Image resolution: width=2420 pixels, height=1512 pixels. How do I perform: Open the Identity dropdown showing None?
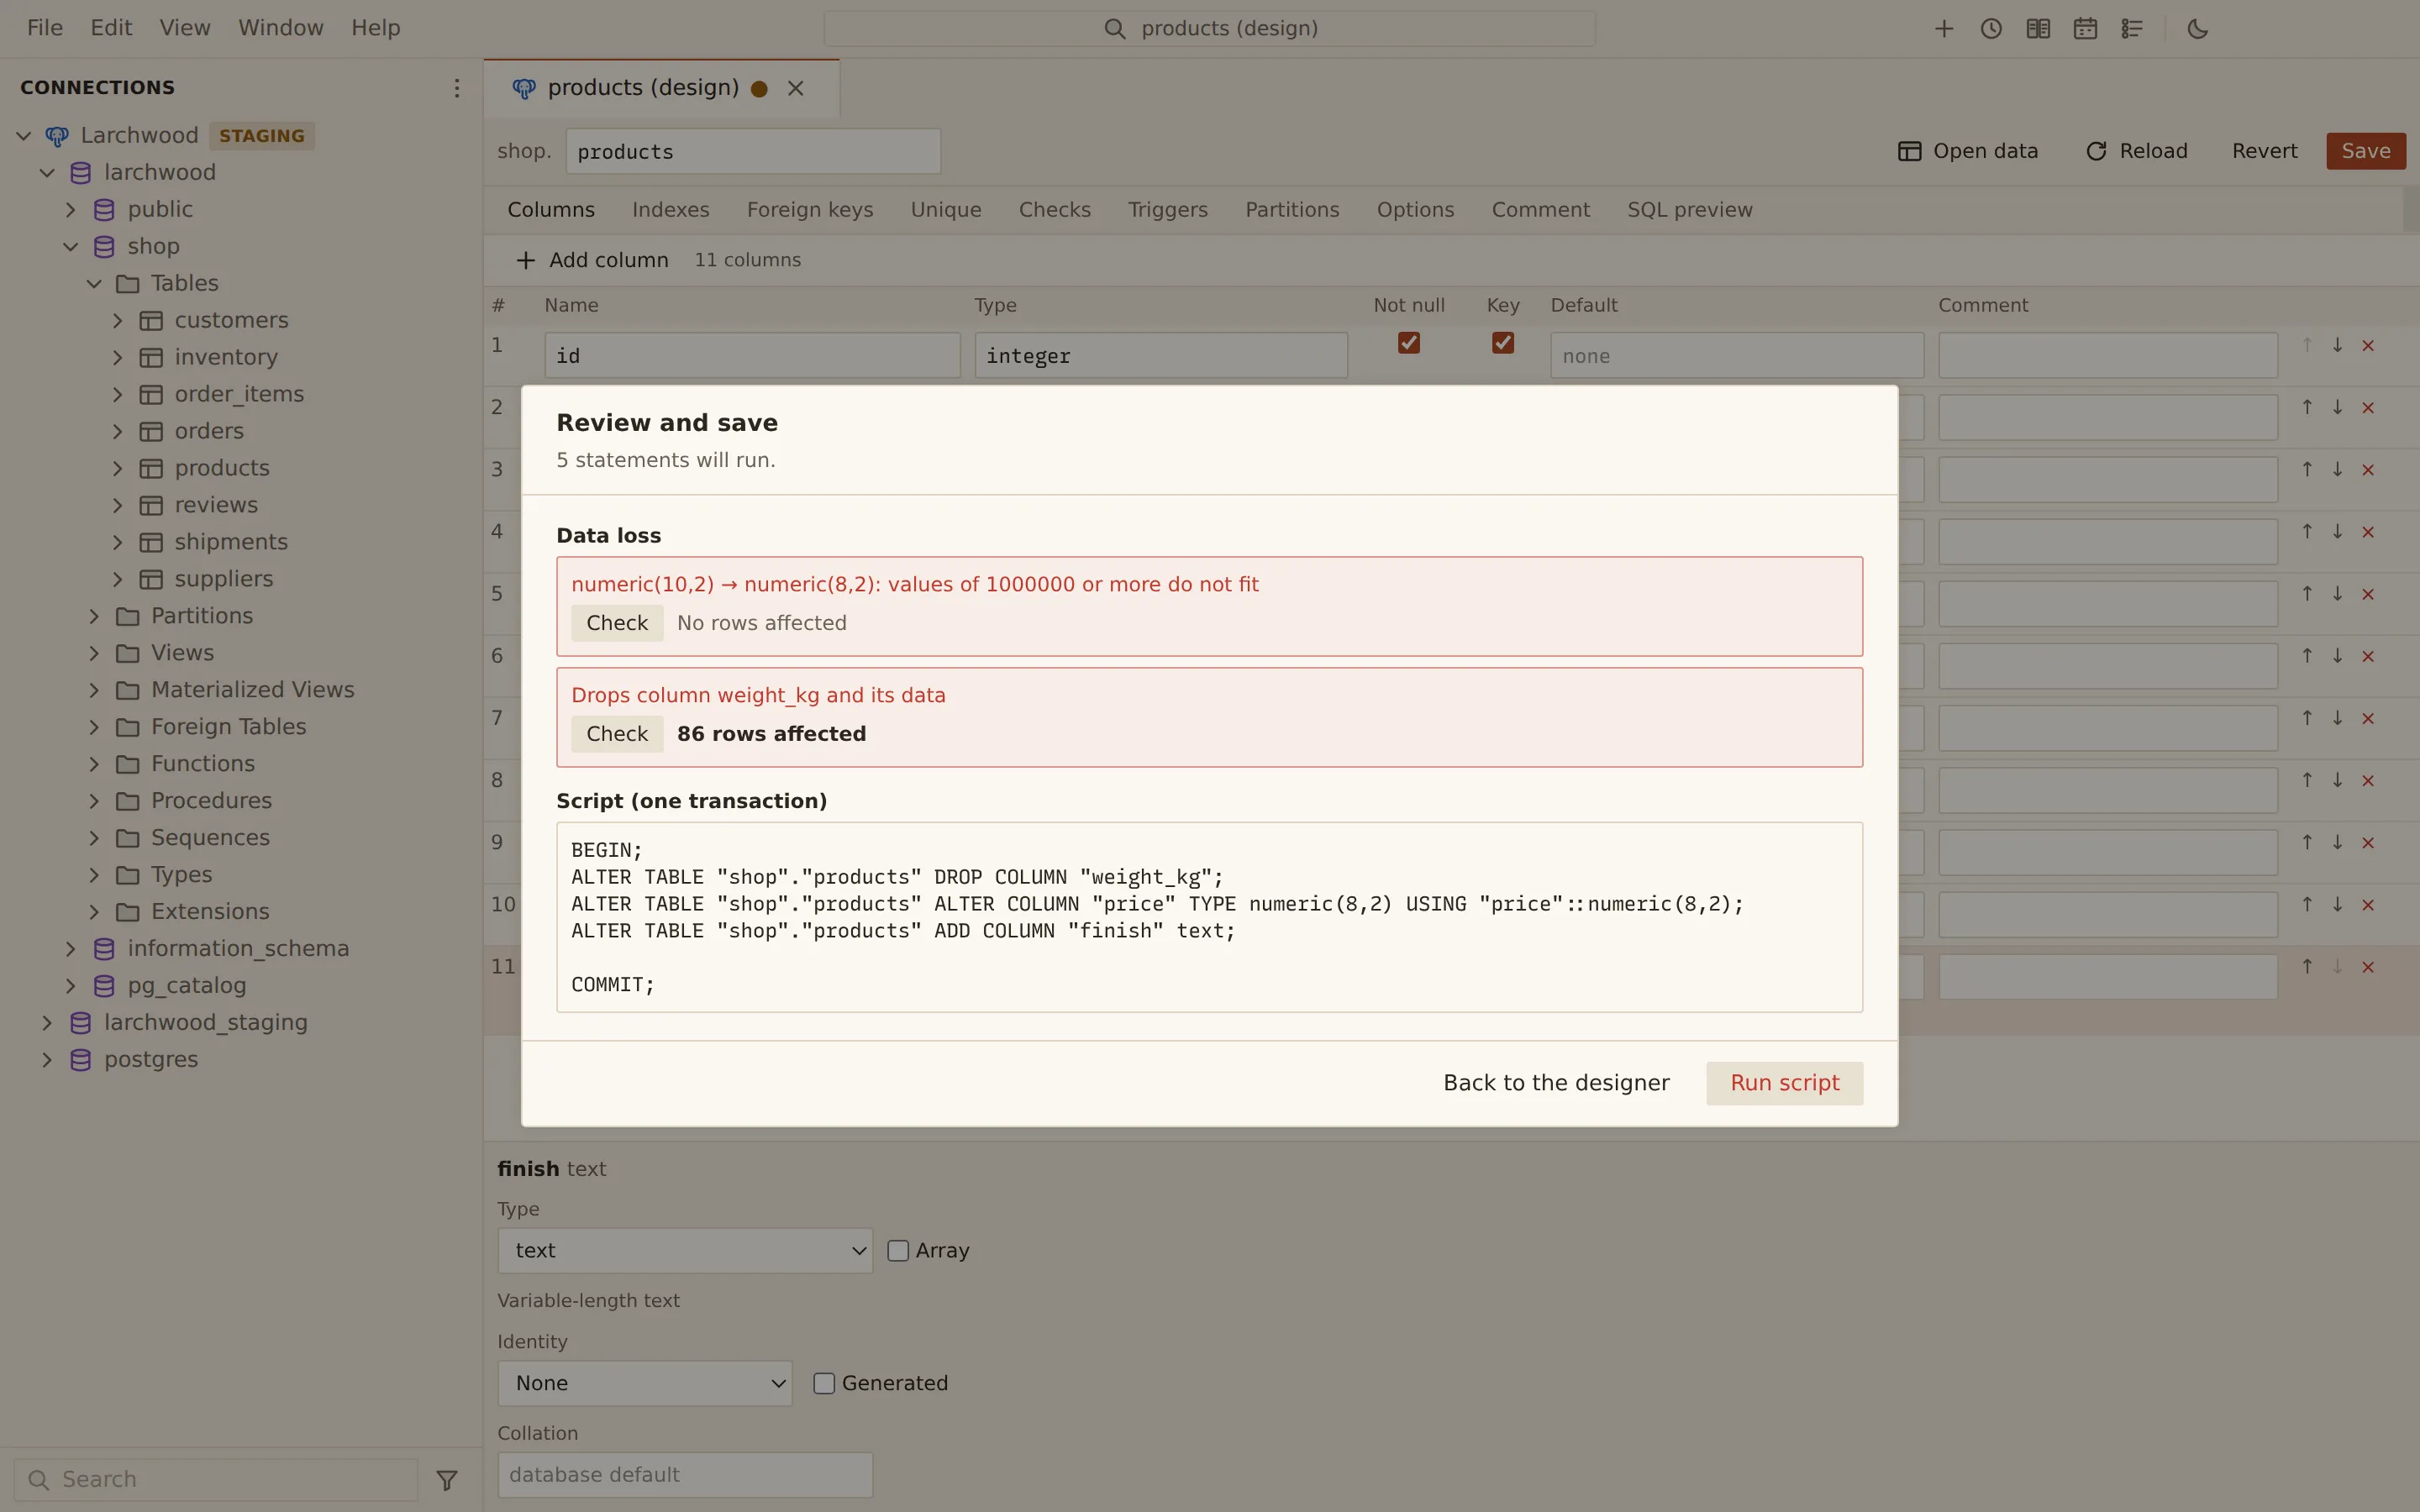pos(645,1384)
